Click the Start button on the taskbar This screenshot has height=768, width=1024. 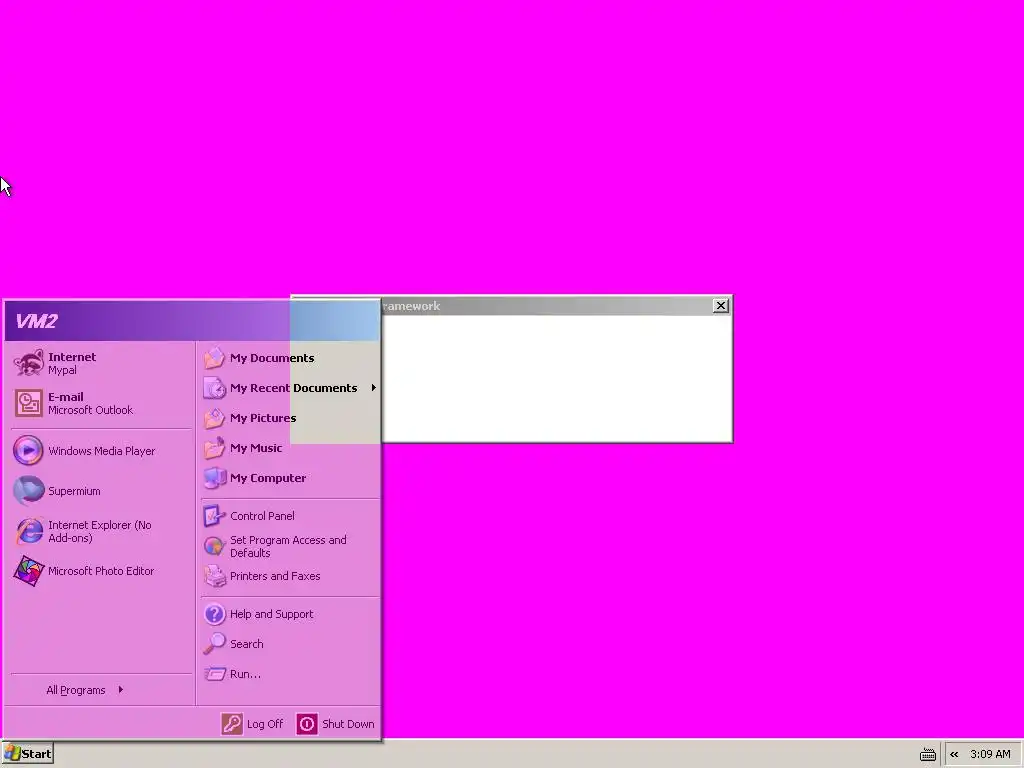[27, 754]
